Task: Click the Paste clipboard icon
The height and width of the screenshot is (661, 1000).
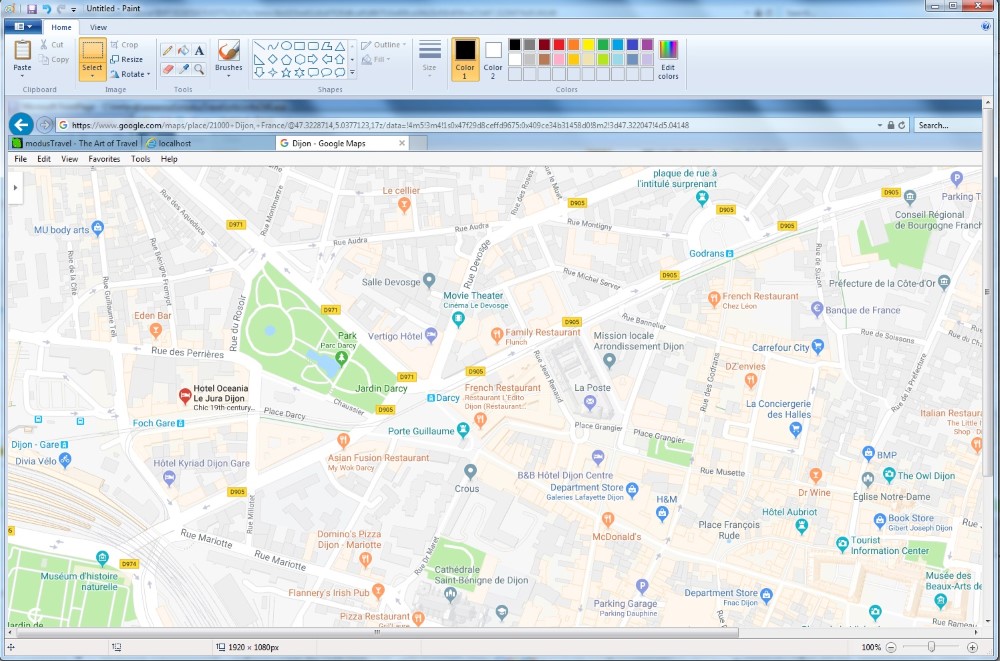Action: 22,50
